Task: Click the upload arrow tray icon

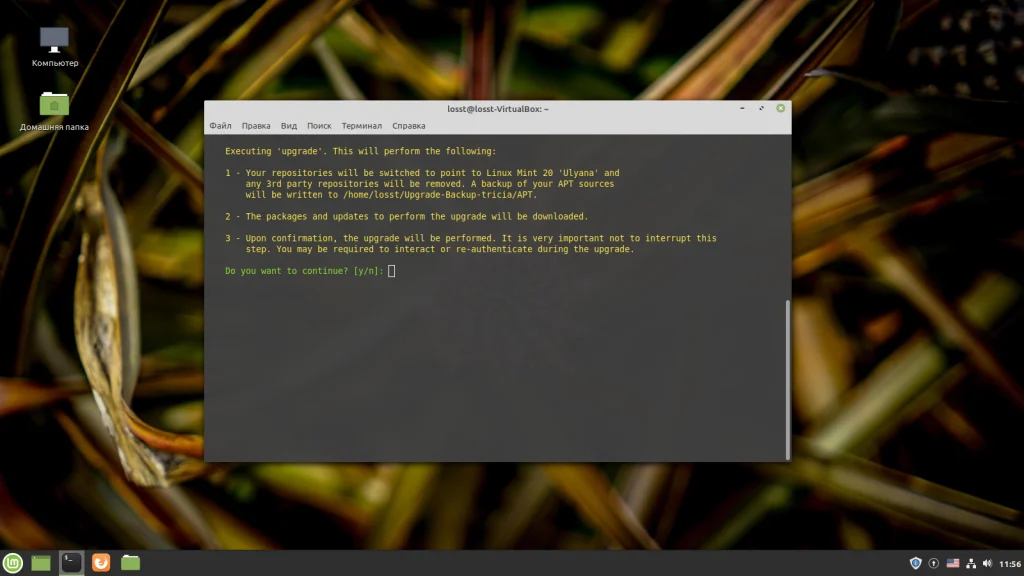Action: 934,563
